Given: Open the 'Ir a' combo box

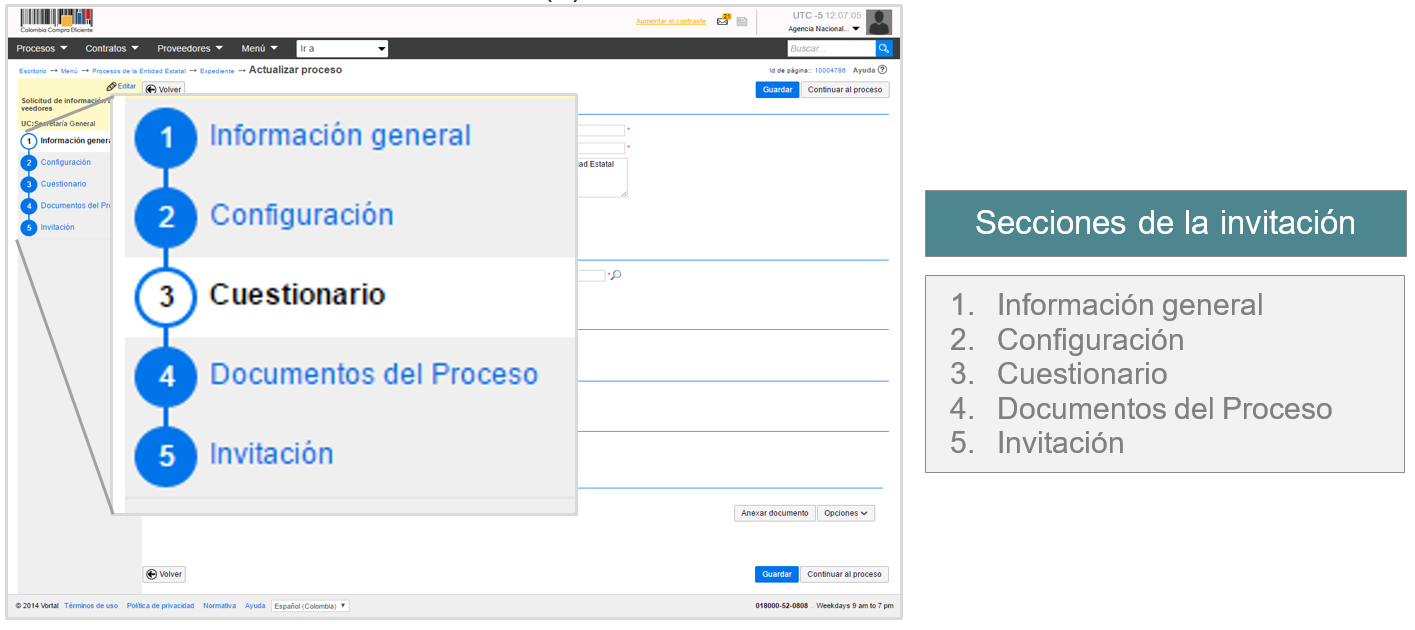Looking at the screenshot, I should pyautogui.click(x=342, y=48).
